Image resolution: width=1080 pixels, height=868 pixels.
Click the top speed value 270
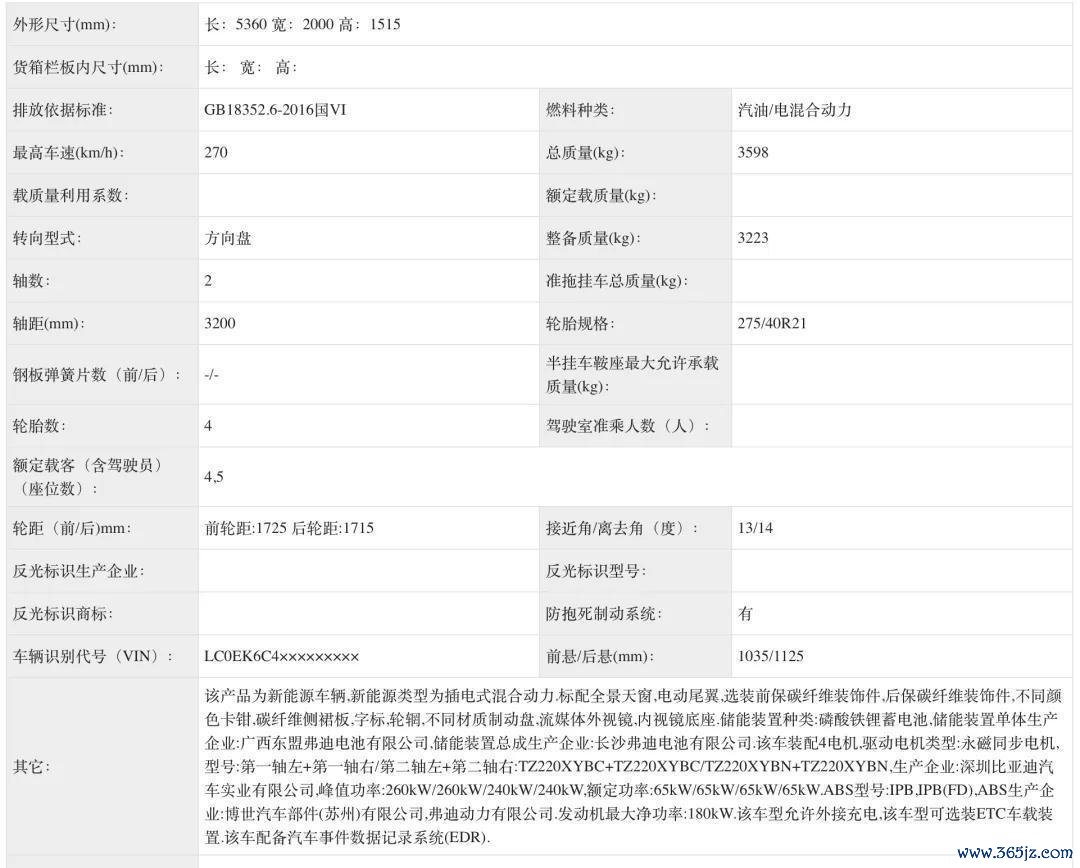point(216,153)
